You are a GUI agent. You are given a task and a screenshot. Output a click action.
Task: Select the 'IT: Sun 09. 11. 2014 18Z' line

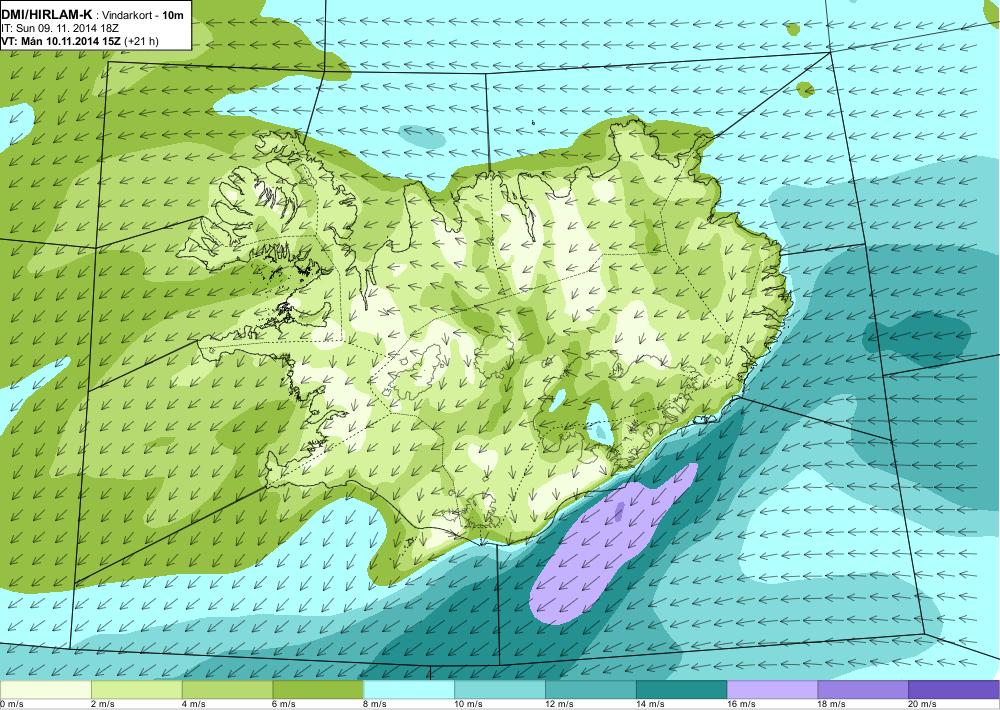coord(60,28)
